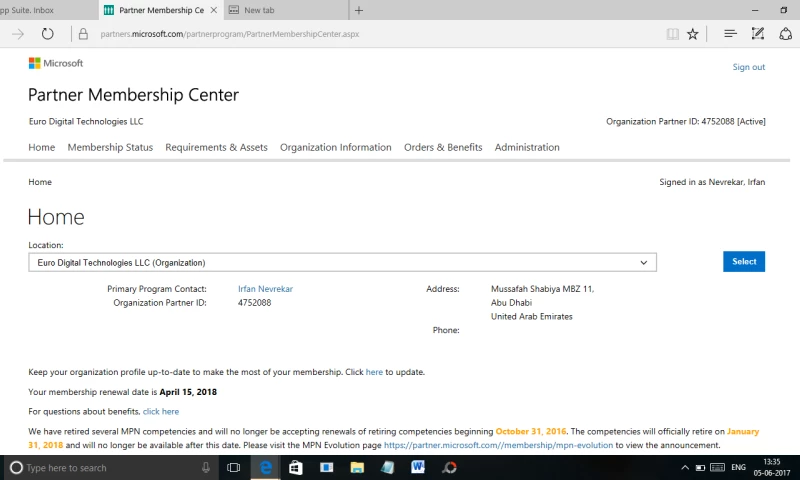
Task: Open the Orders & Benefits menu
Action: [443, 147]
